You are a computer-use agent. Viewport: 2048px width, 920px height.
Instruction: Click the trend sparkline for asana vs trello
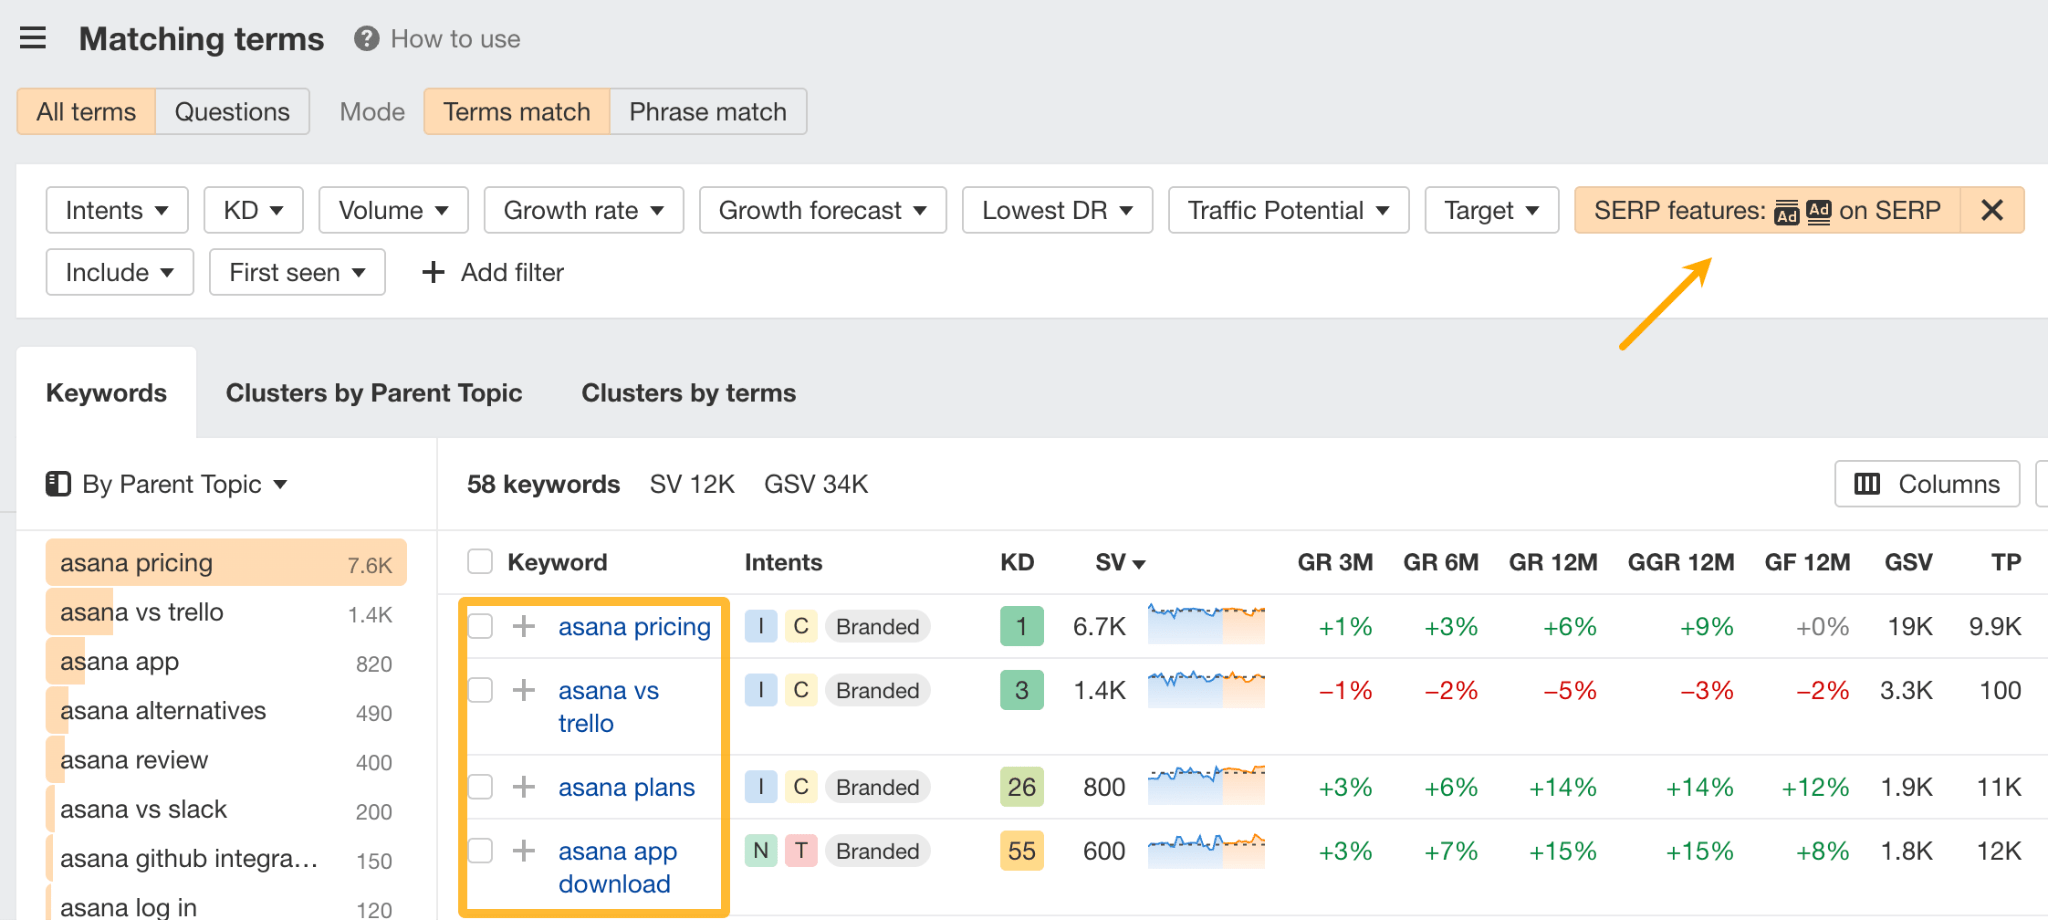pos(1205,689)
